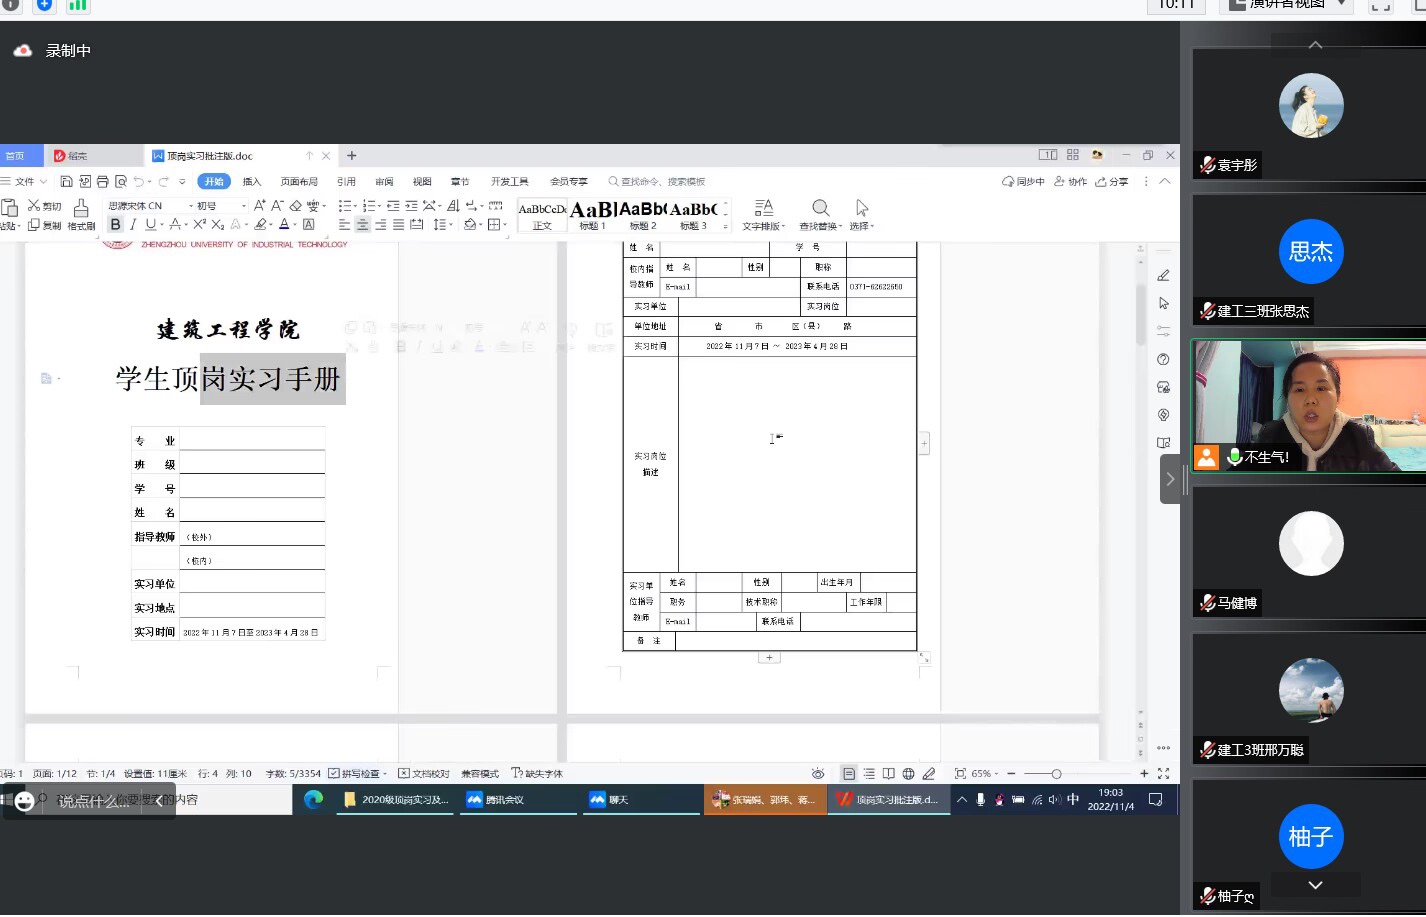Image resolution: width=1426 pixels, height=917 pixels.
Task: Switch to the 插入 ribbon tab
Action: (x=251, y=182)
